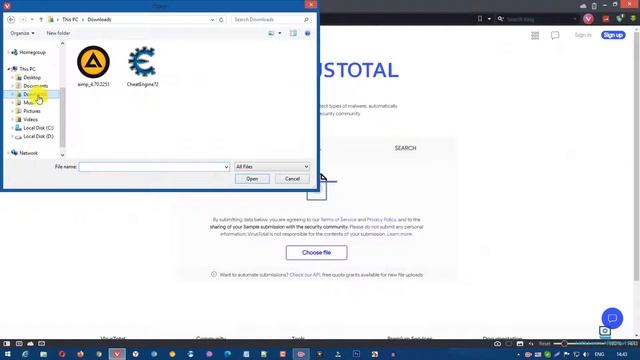Click the File name input field
This screenshot has height=360, width=640.
pos(154,167)
